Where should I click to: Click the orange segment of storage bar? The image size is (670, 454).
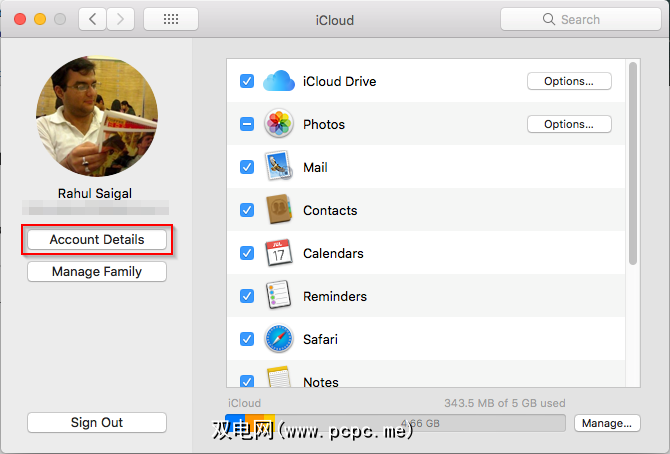[254, 423]
